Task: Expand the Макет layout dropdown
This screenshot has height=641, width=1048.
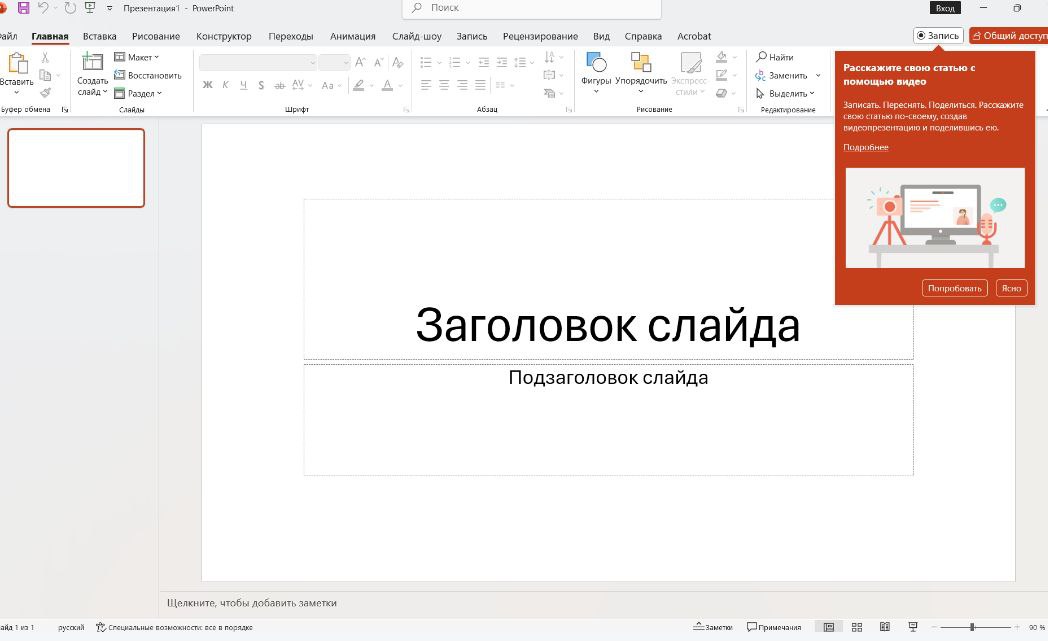Action: (x=137, y=57)
